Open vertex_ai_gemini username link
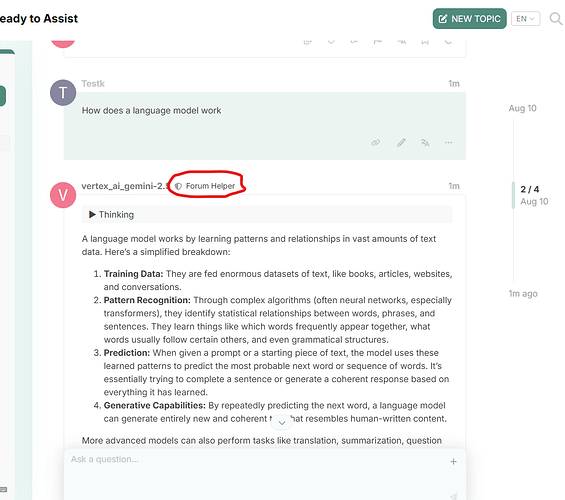 124,186
